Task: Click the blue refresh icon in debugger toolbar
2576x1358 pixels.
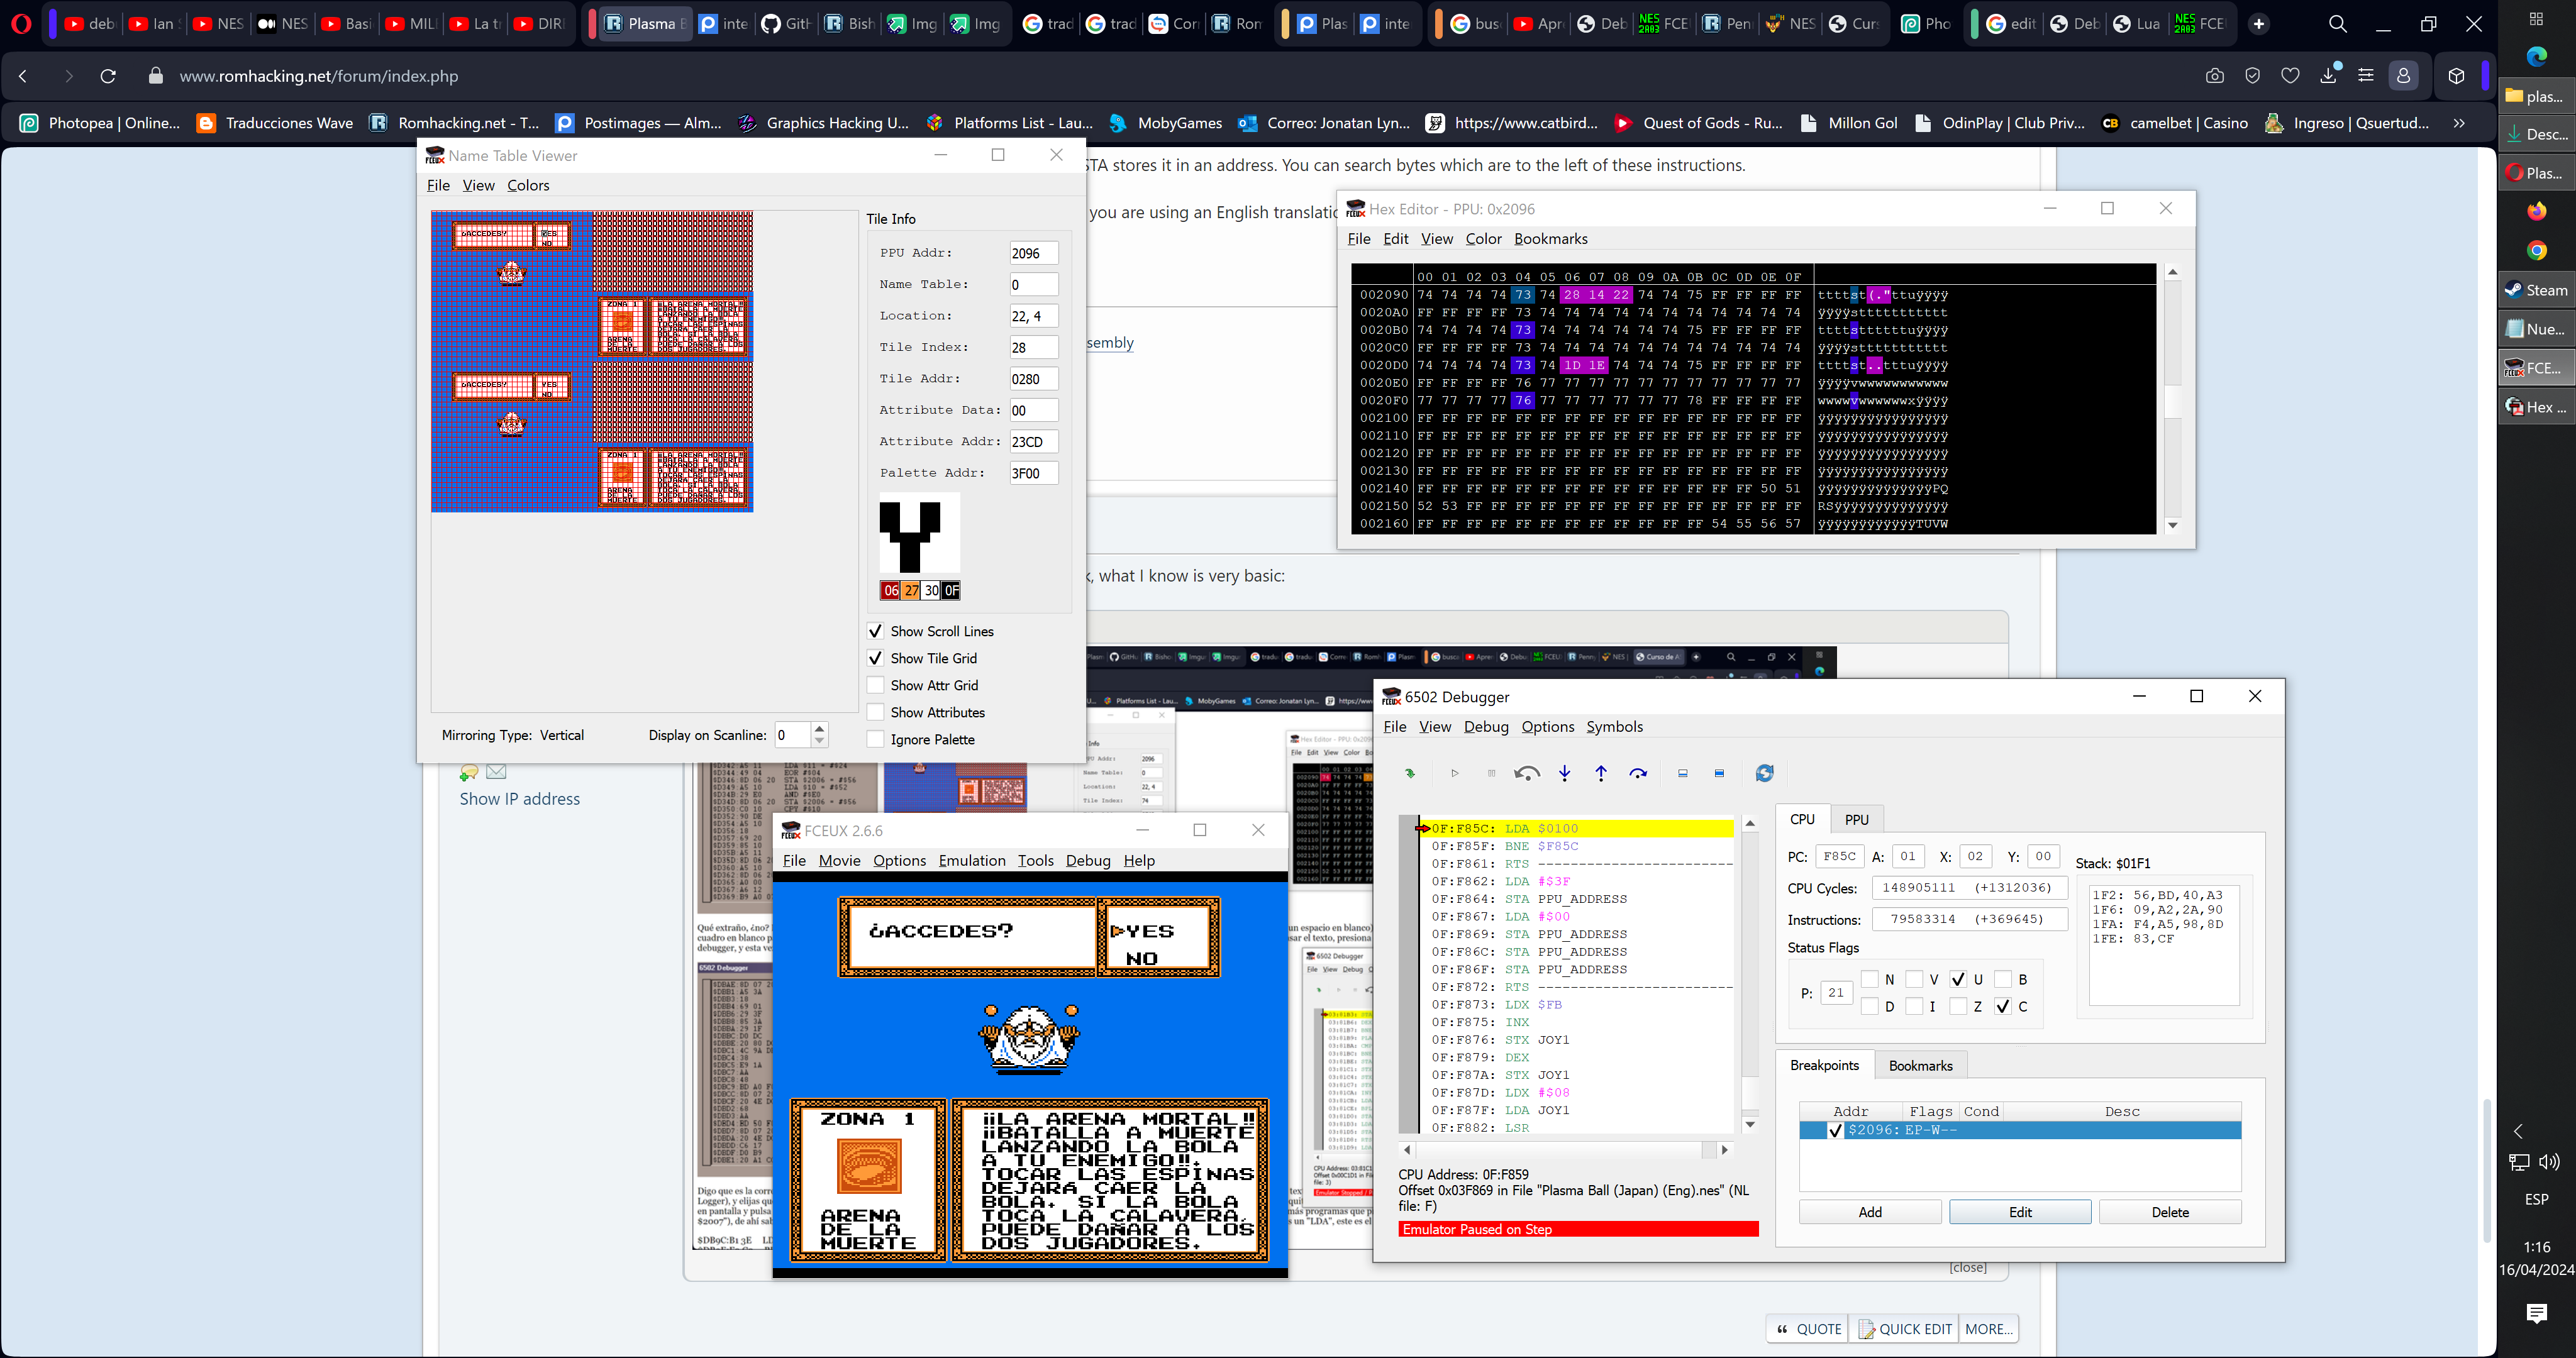Action: click(1764, 773)
